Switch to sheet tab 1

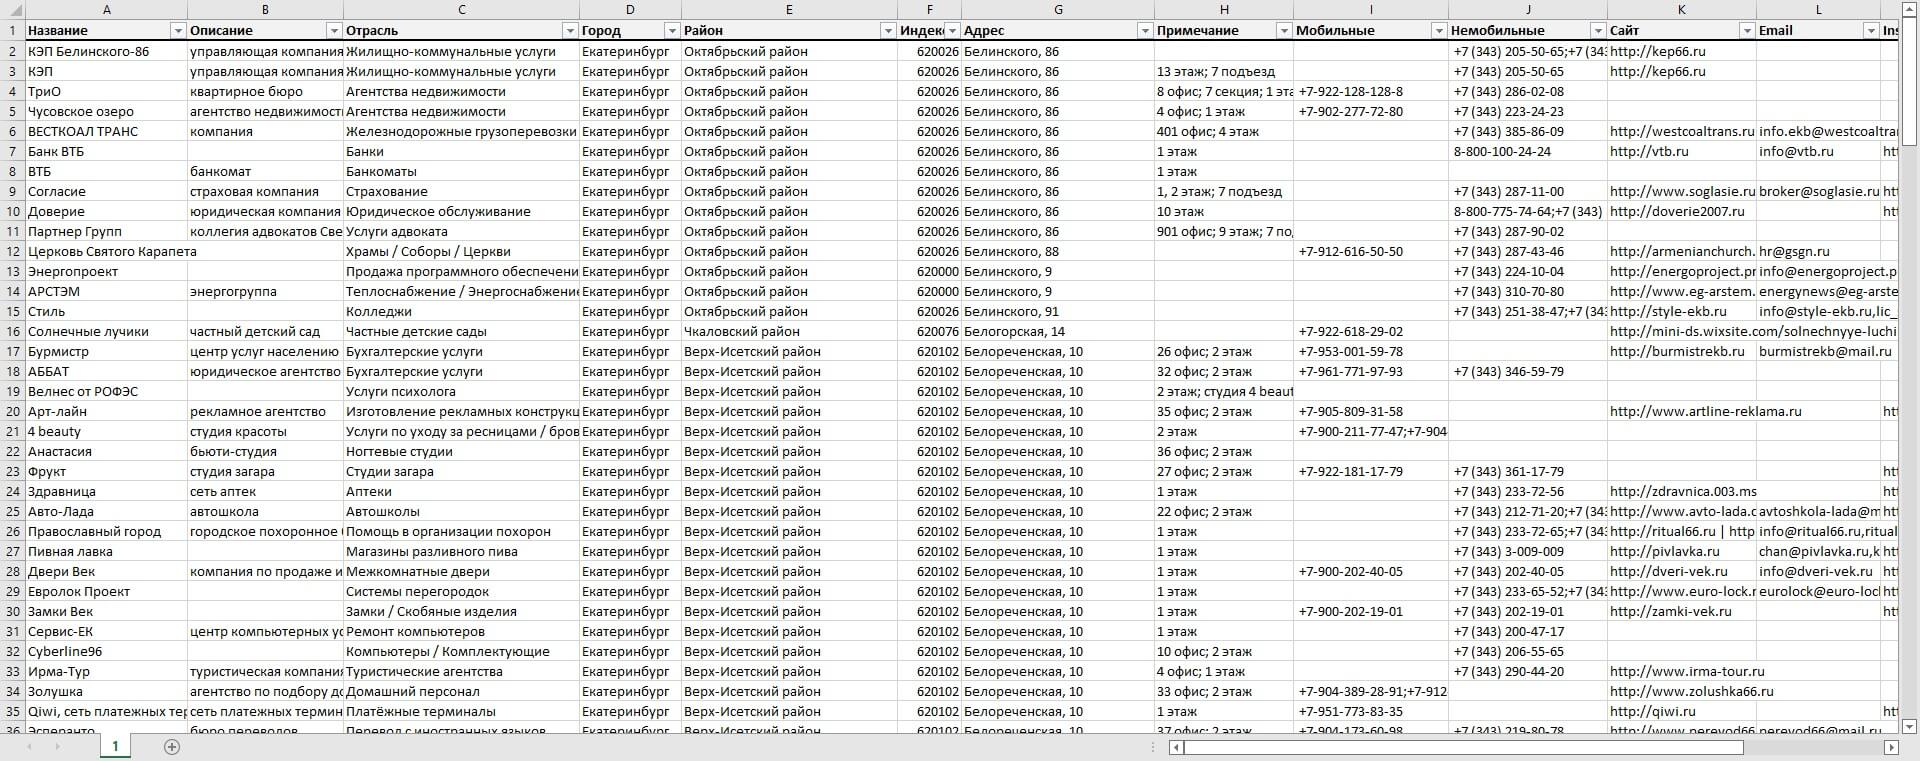point(115,746)
